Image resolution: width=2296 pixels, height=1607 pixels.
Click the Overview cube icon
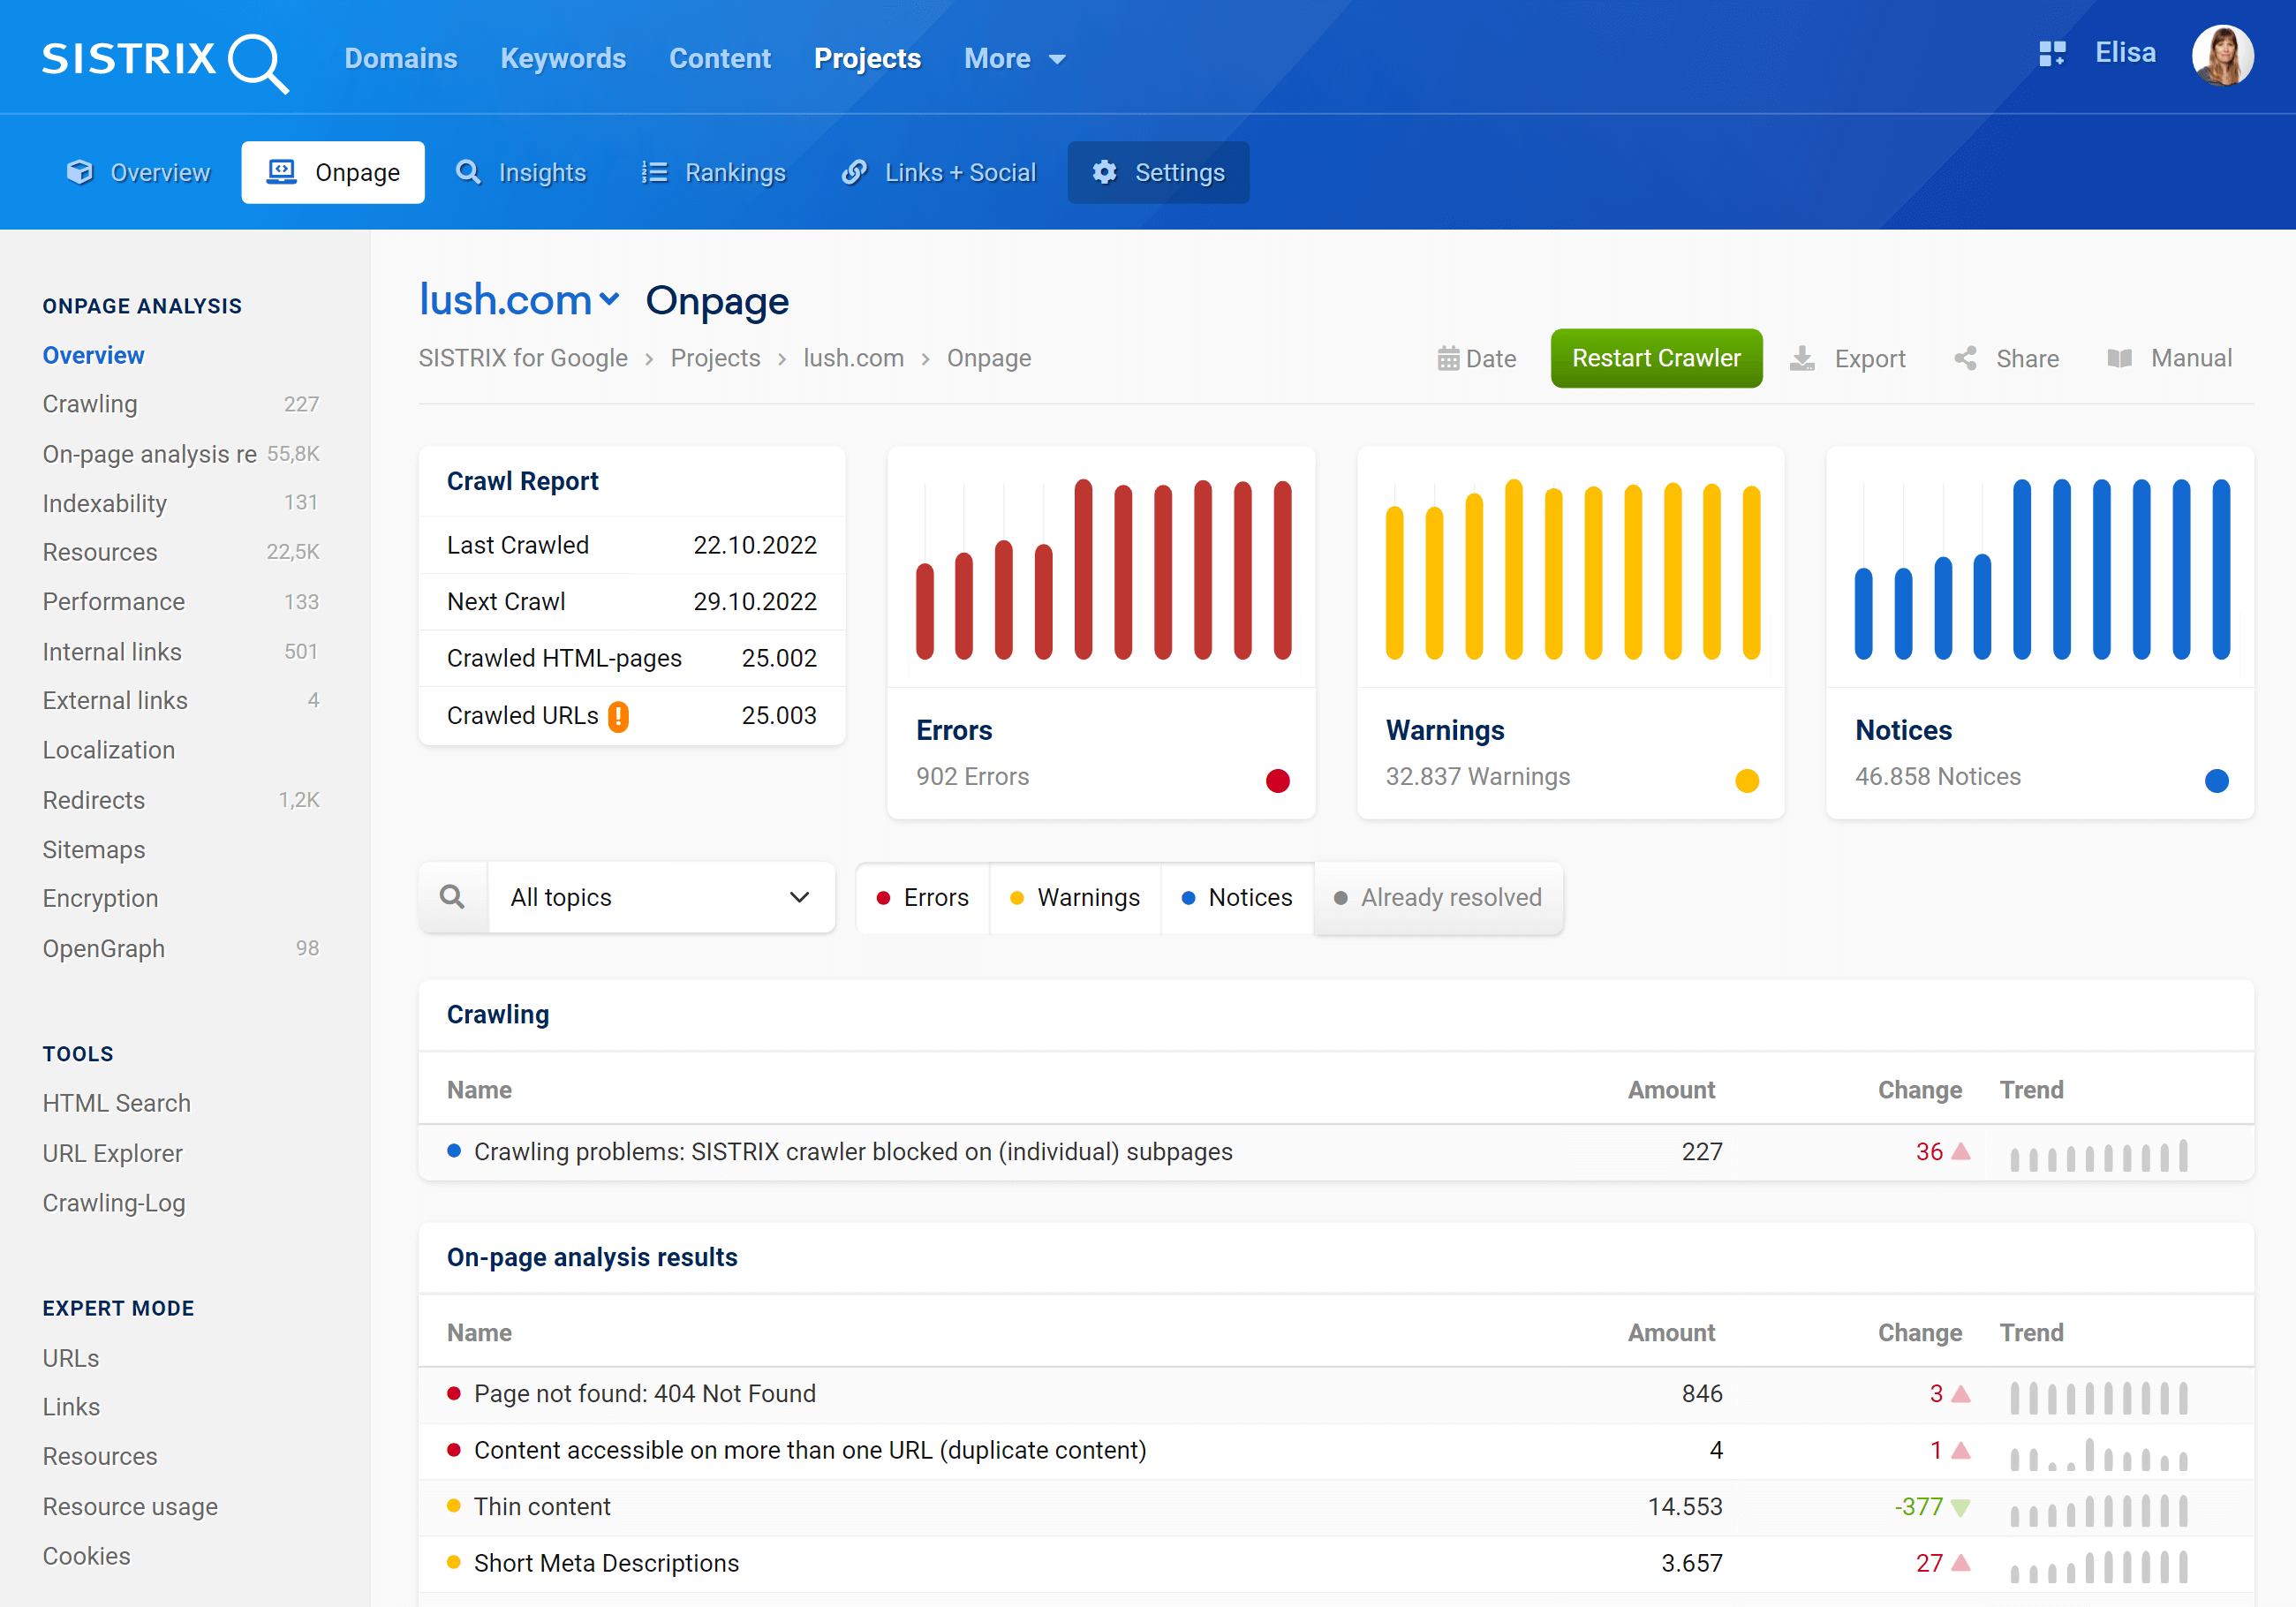(x=80, y=172)
